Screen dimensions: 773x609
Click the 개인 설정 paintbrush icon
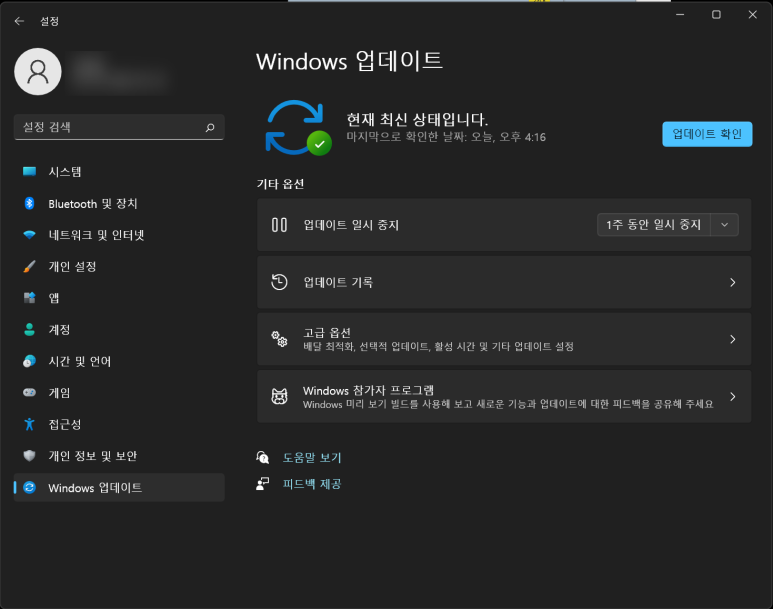[x=30, y=266]
